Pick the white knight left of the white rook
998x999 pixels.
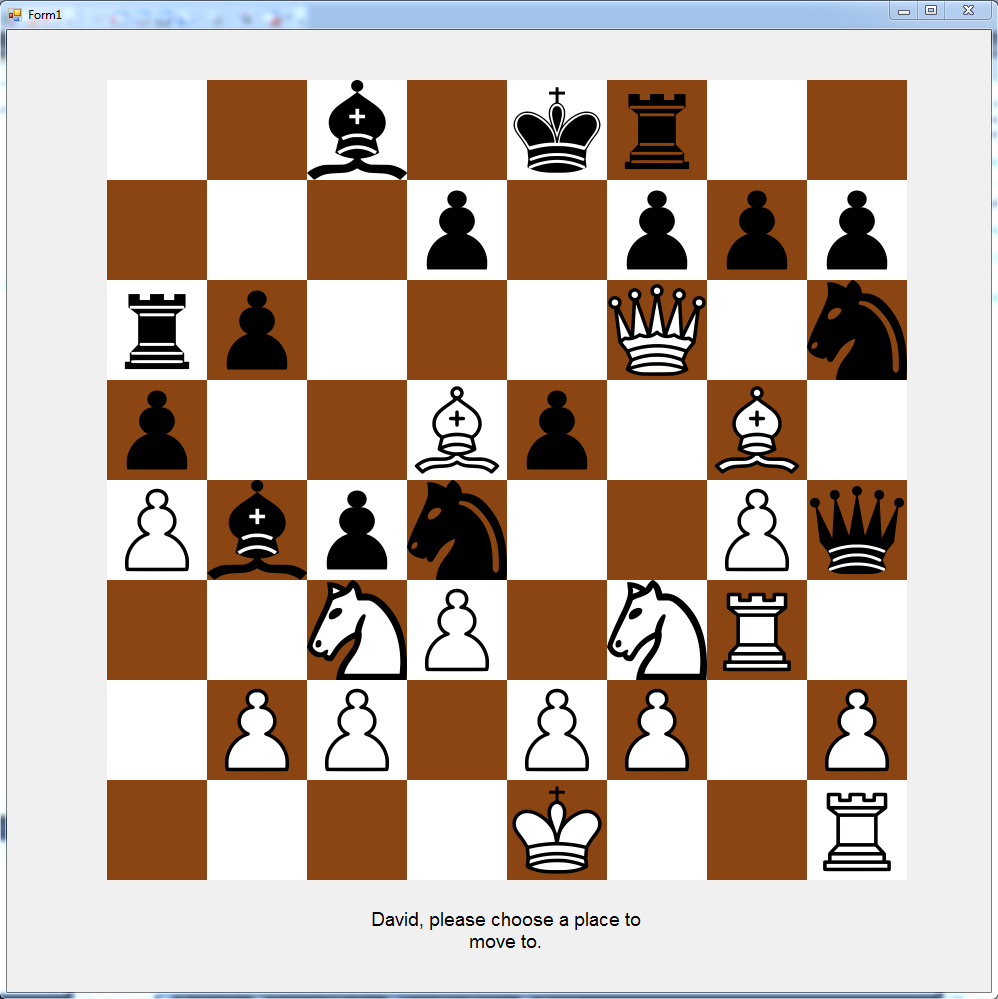(657, 630)
